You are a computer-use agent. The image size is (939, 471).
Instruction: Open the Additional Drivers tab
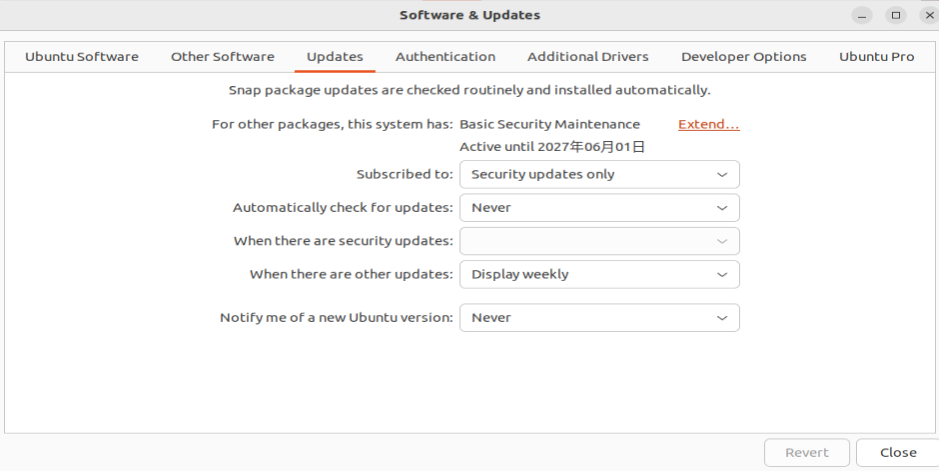(587, 57)
